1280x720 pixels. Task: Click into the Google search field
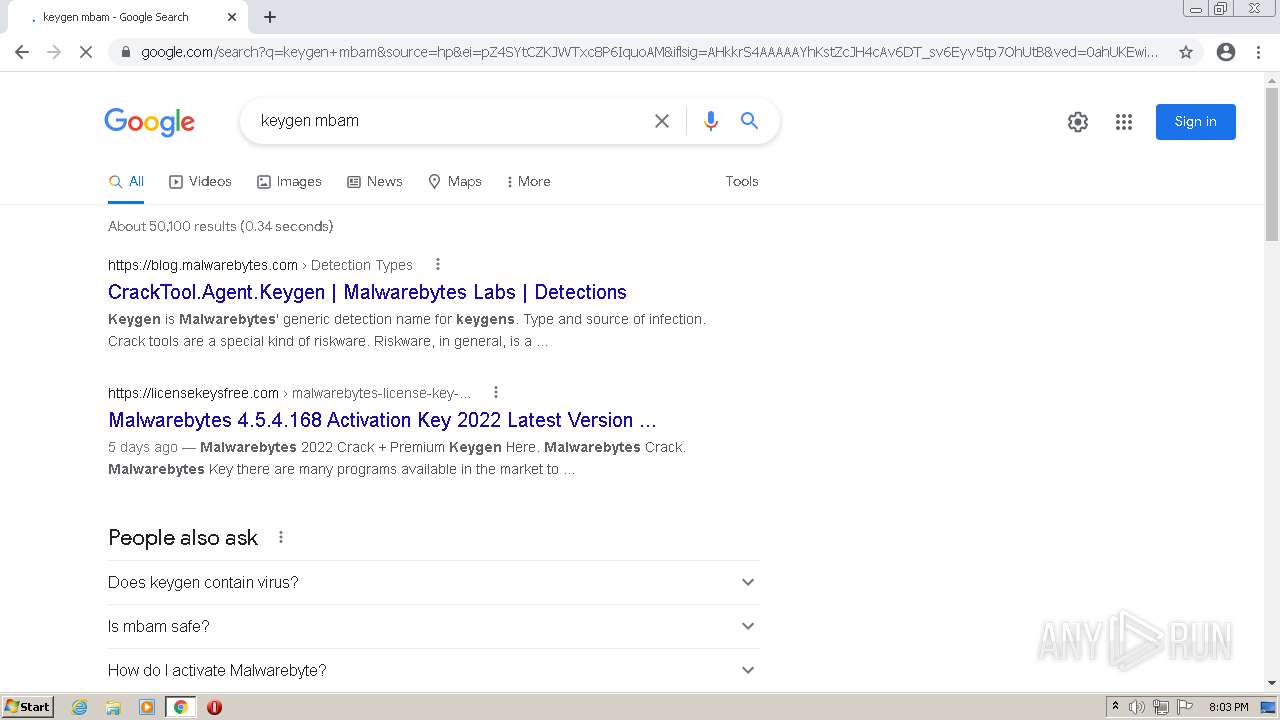[x=450, y=121]
